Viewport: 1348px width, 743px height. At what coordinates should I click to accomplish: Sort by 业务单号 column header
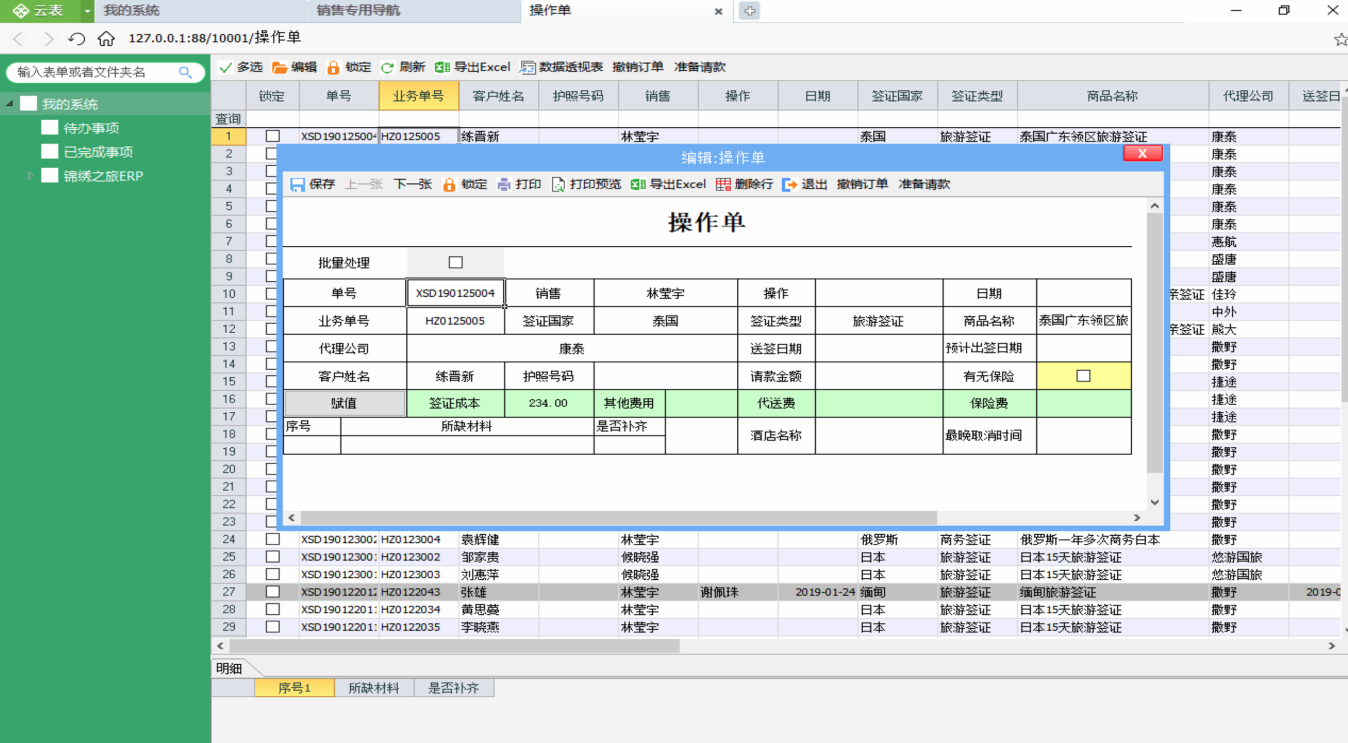pyautogui.click(x=418, y=96)
